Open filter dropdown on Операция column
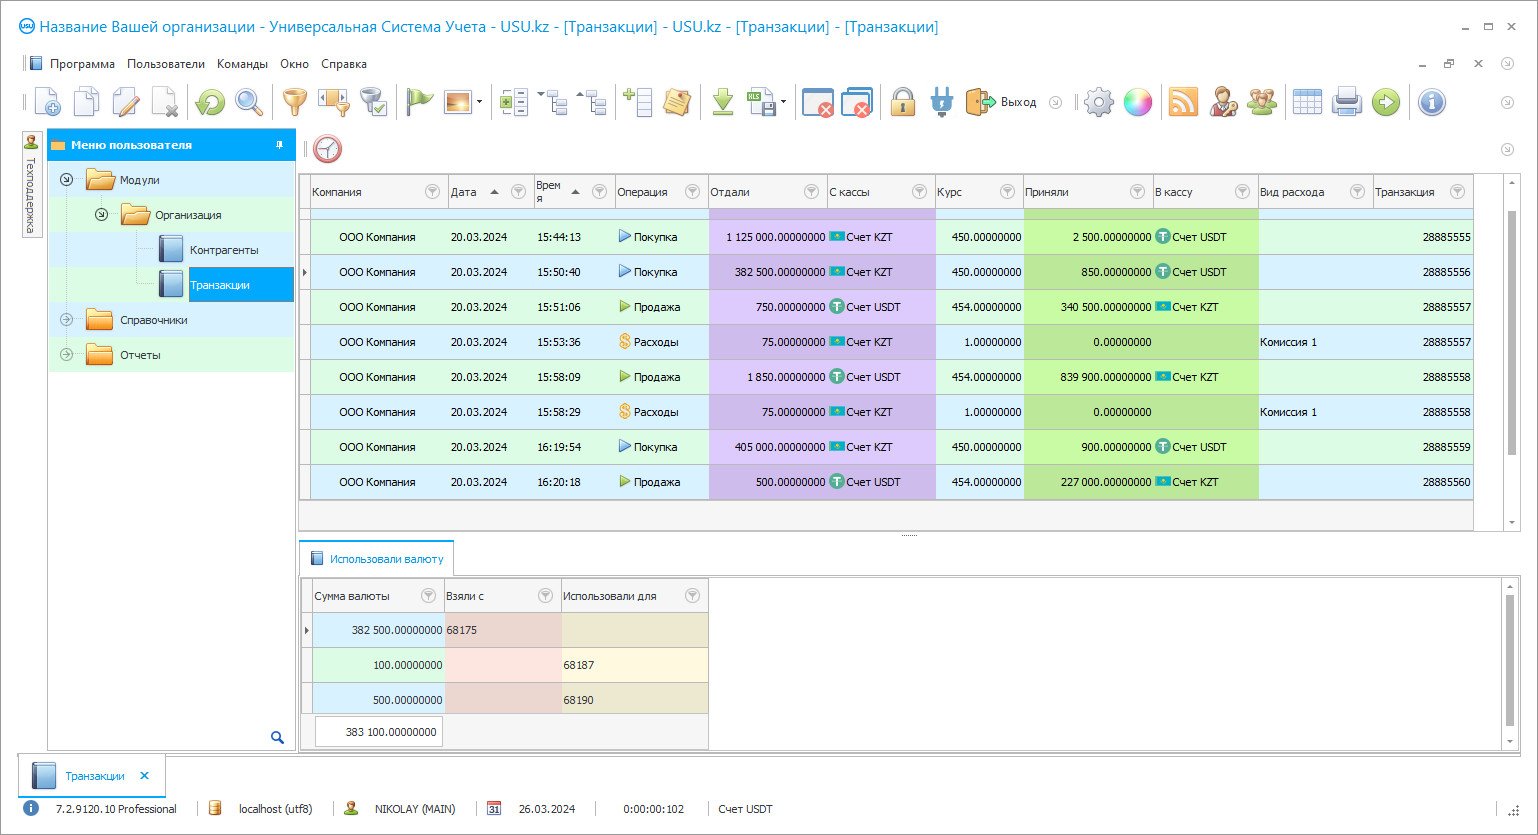 point(691,192)
